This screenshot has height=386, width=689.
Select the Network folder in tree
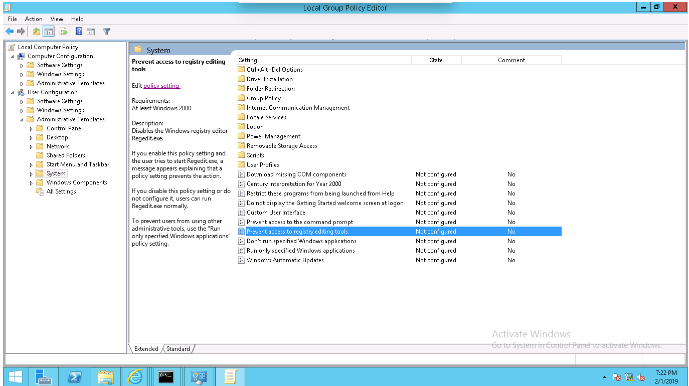[58, 146]
